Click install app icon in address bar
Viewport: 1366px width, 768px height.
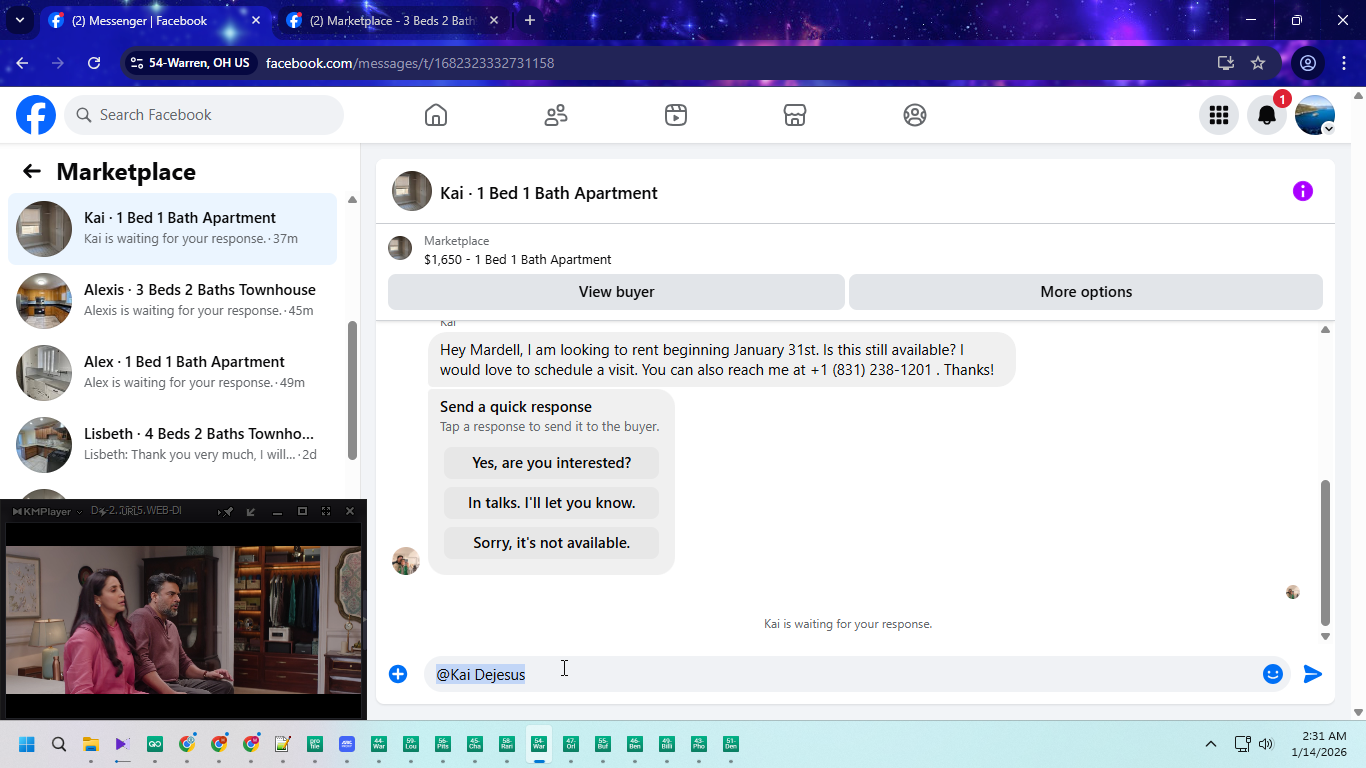pos(1226,63)
